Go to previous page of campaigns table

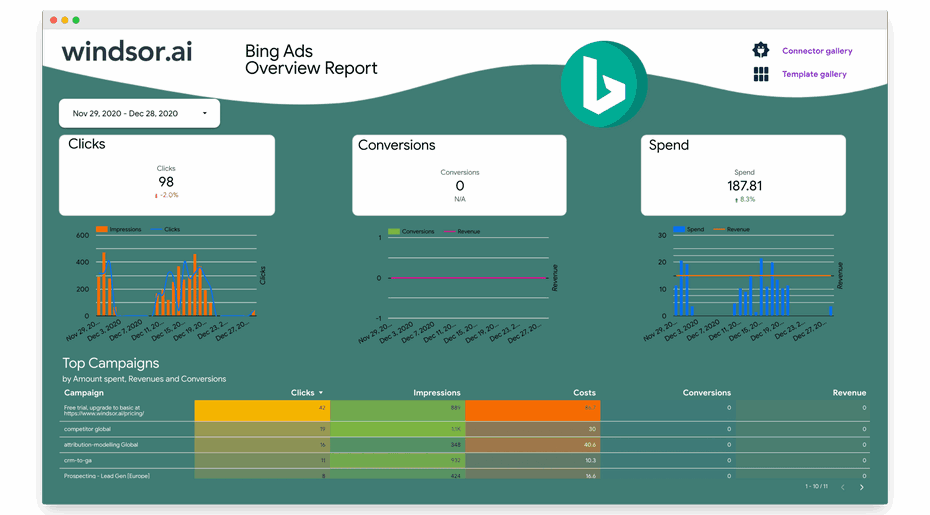(x=842, y=487)
